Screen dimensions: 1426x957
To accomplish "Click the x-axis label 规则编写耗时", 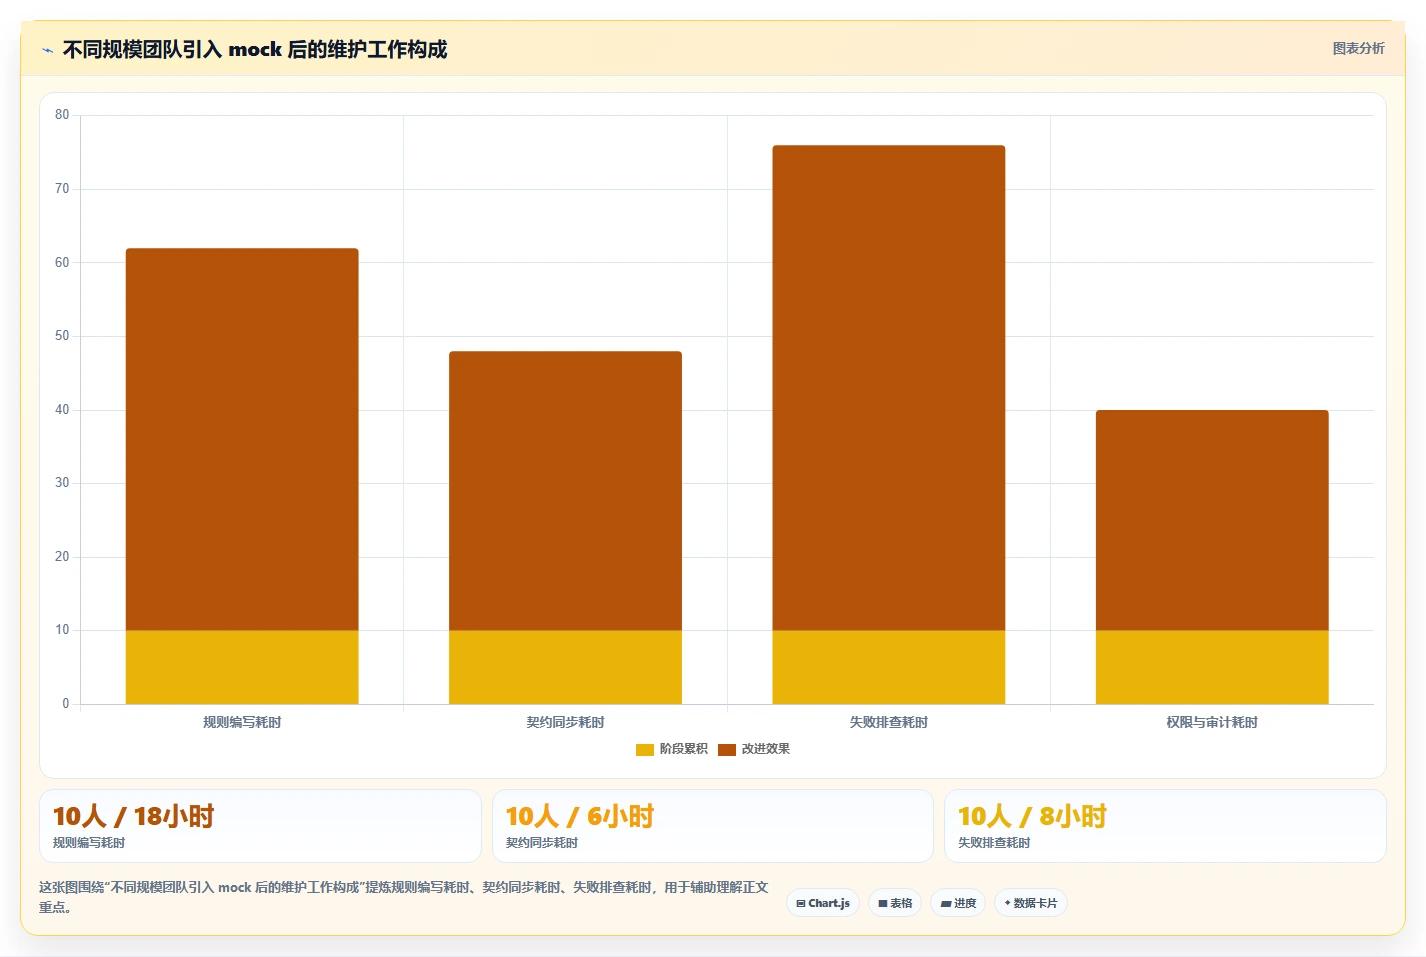I will [242, 722].
